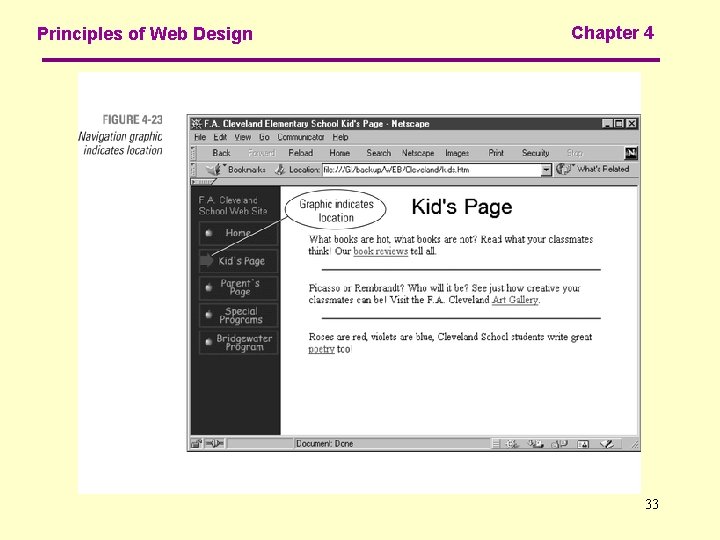Minimize the Netscape window
The image size is (720, 540).
point(608,123)
